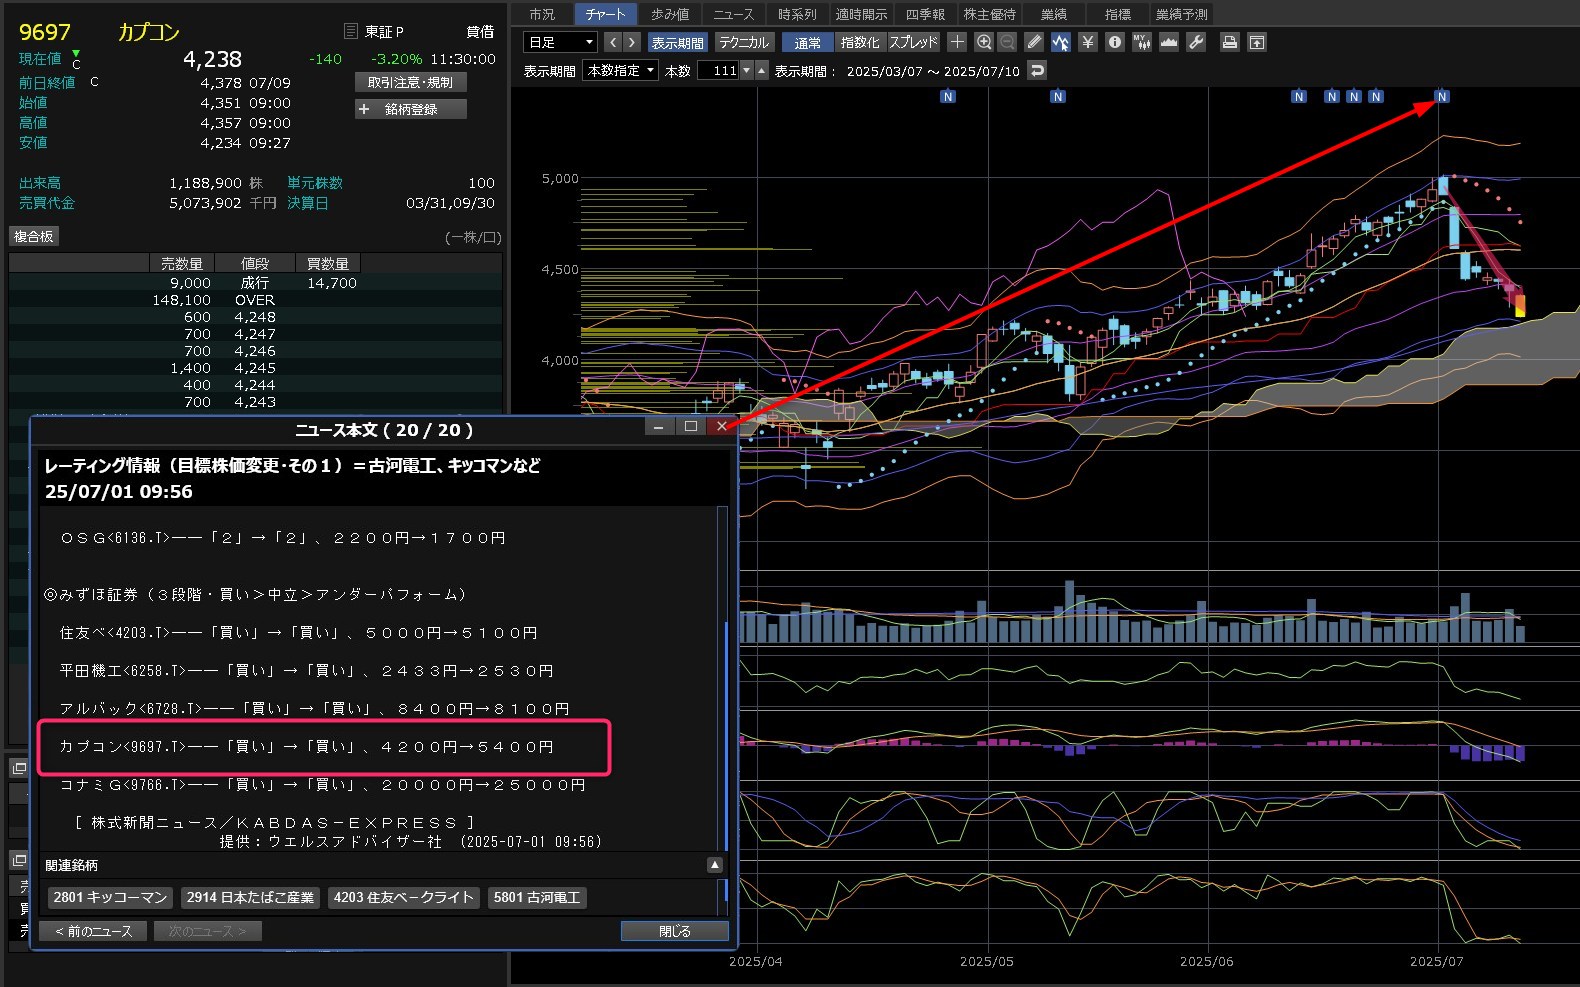The height and width of the screenshot is (987, 1580).
Task: Click the 銘柄登録 button
Action: 411,109
